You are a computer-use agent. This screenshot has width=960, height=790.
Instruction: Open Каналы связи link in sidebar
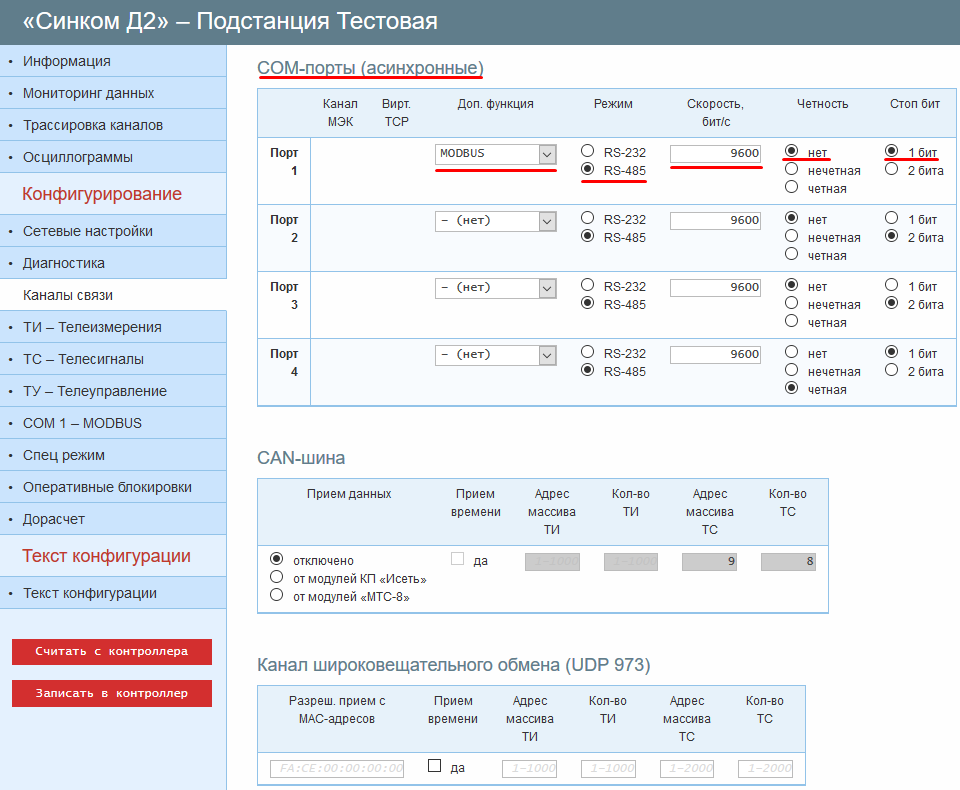click(x=68, y=295)
